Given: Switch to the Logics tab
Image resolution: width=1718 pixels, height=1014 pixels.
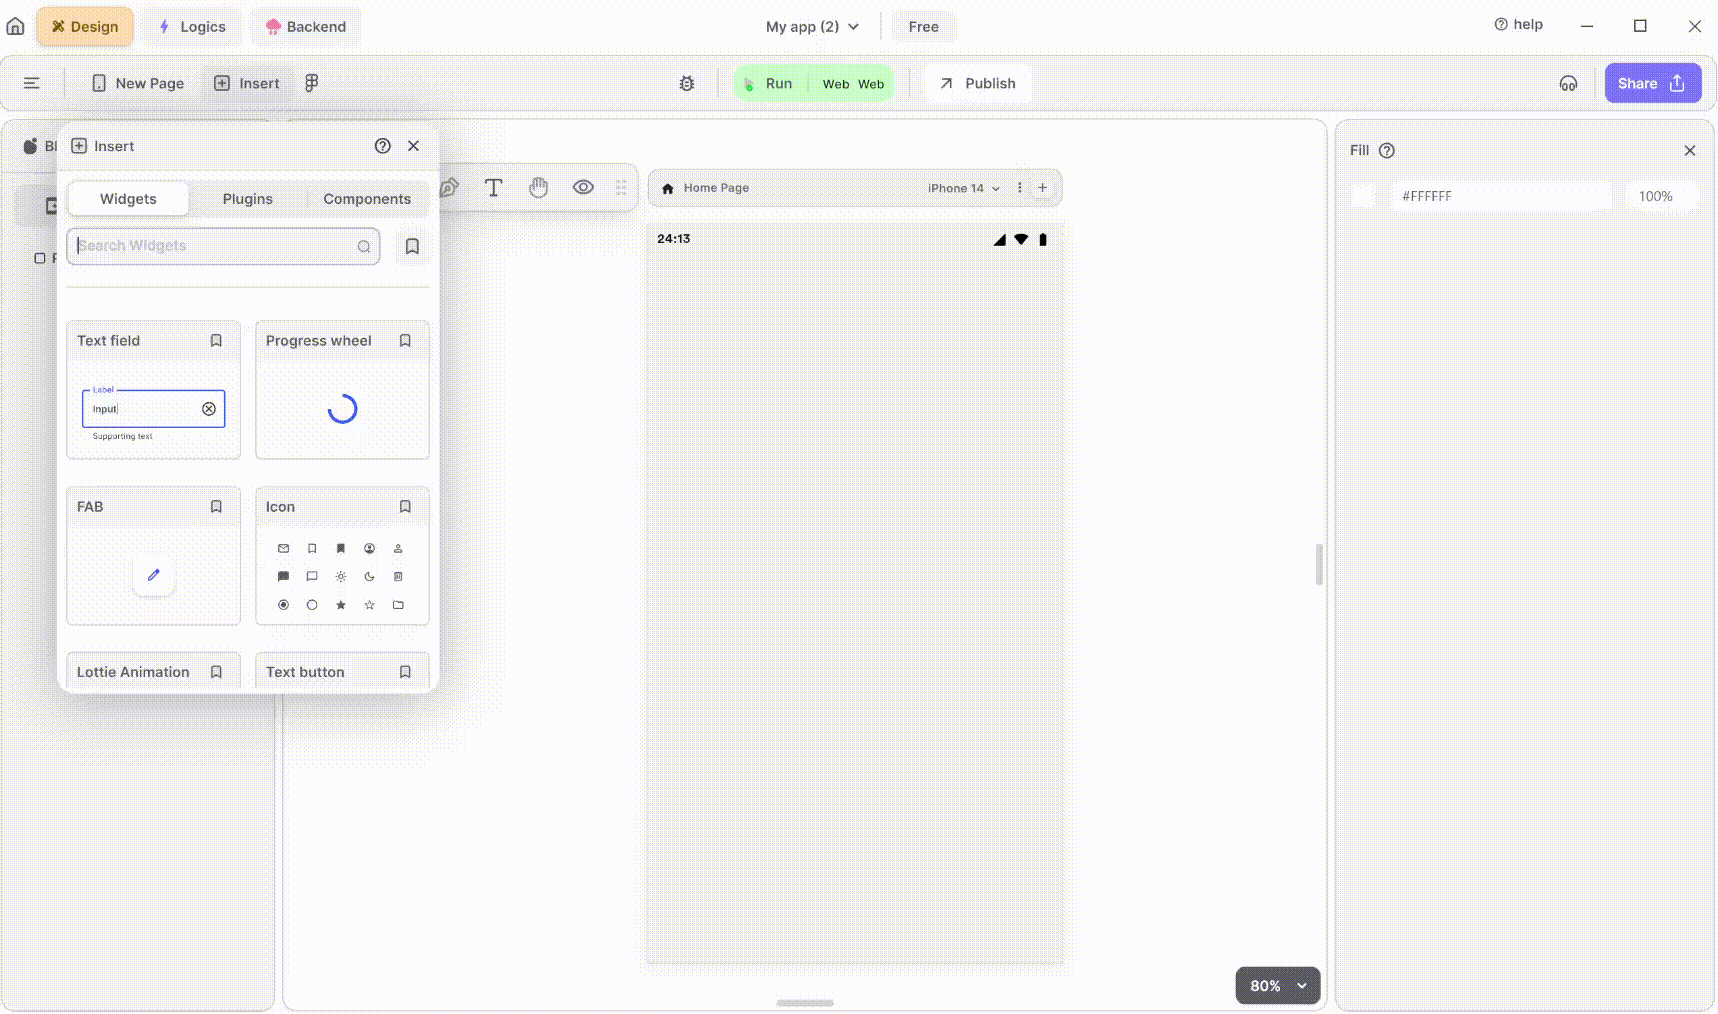Looking at the screenshot, I should (192, 27).
